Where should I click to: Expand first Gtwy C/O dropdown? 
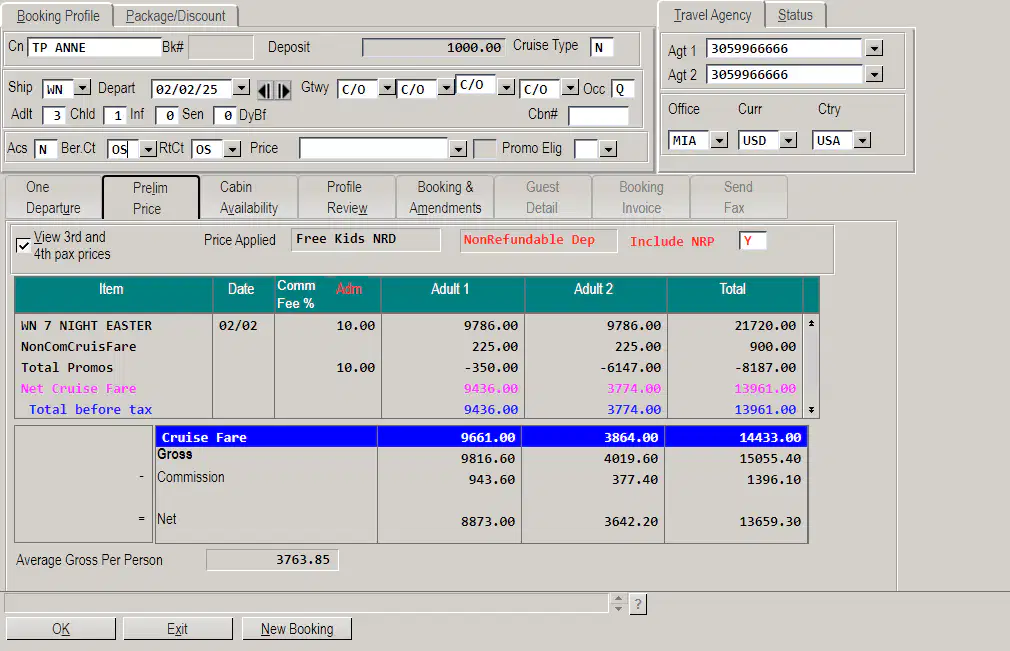click(386, 88)
